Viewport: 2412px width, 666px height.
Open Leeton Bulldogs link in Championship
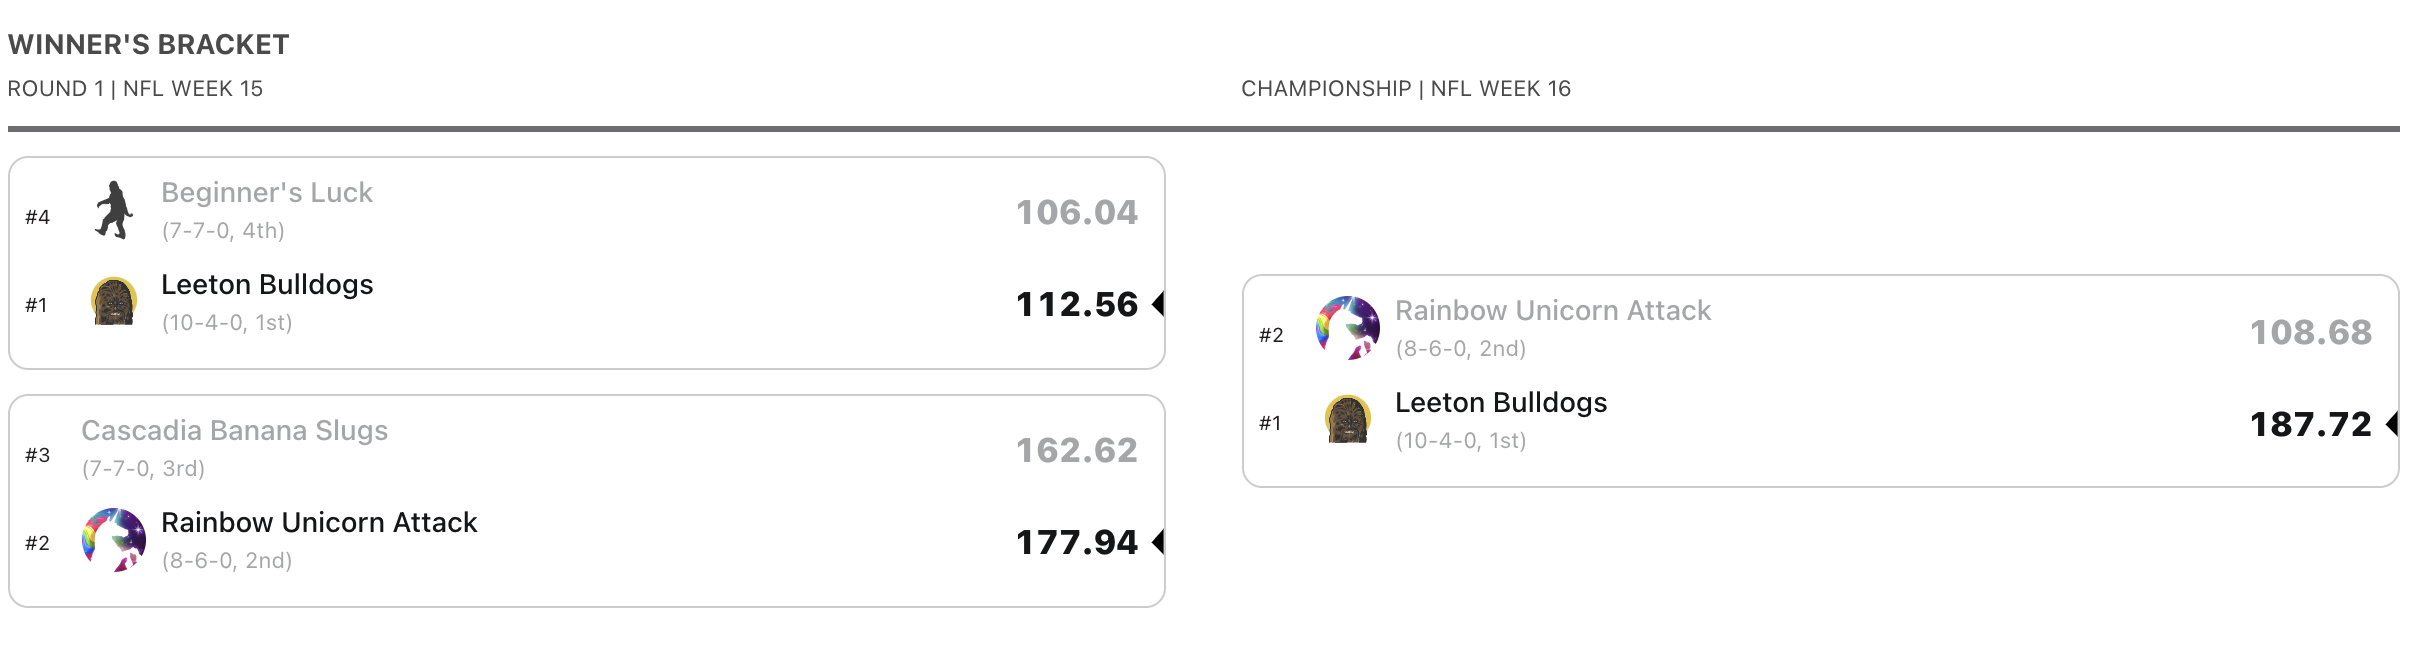pos(1501,402)
